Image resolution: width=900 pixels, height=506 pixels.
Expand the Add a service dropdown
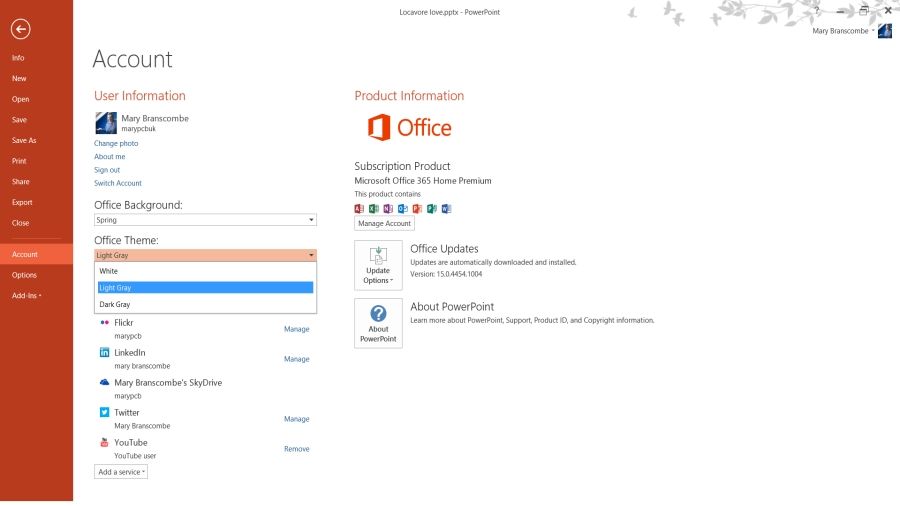click(121, 472)
